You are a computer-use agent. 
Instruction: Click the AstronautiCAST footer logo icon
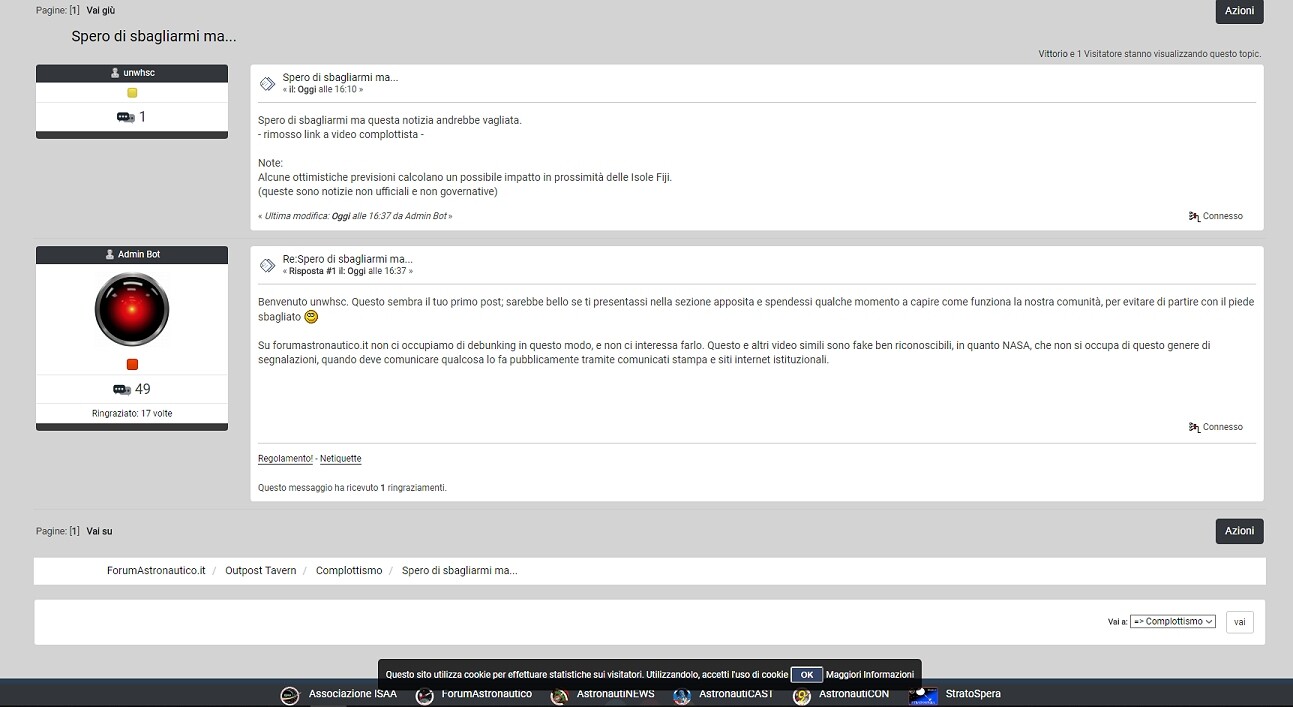[x=682, y=696]
